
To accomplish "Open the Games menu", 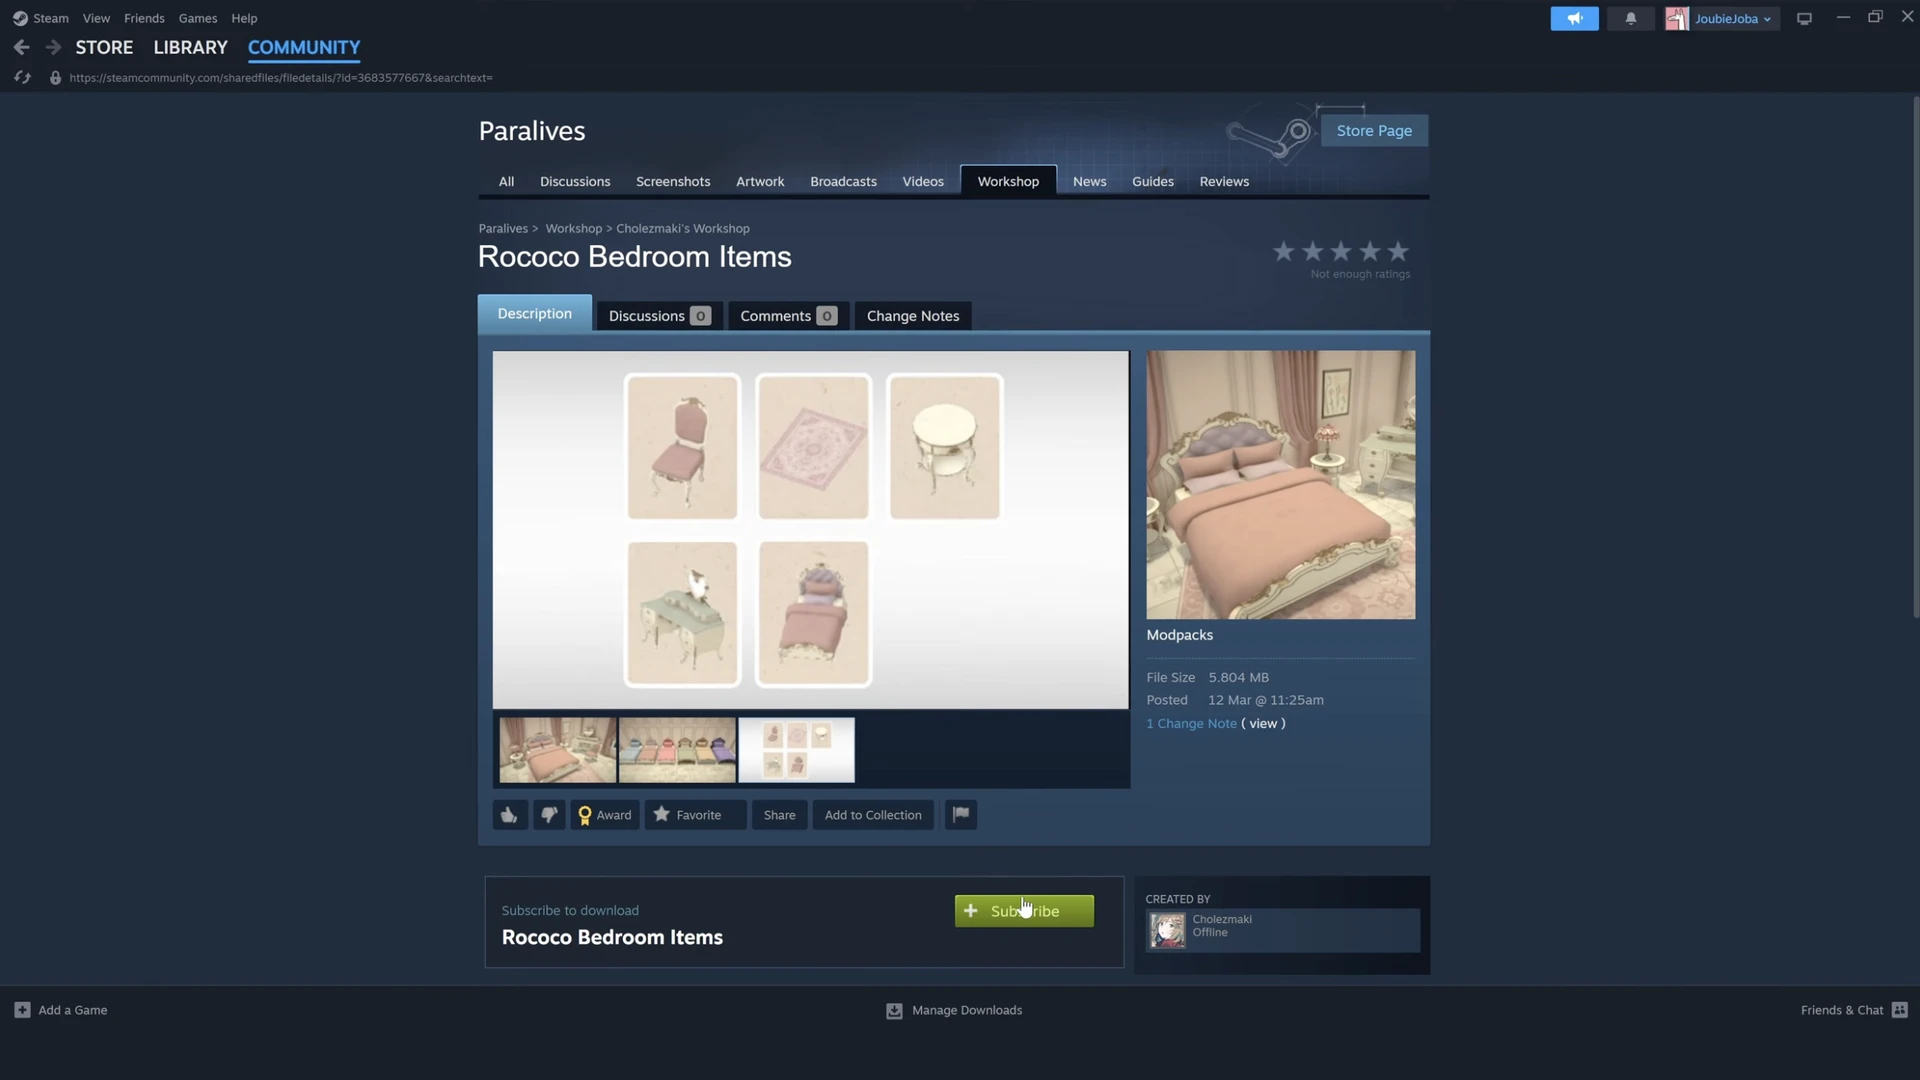I will (197, 18).
